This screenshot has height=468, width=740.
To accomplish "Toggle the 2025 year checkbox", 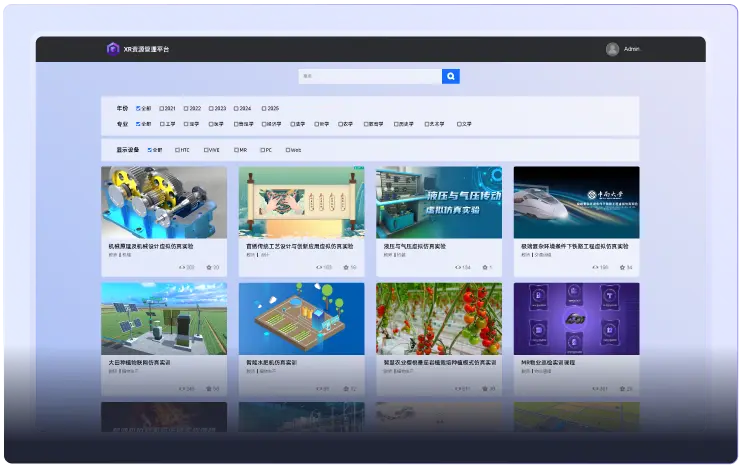I will tap(264, 108).
